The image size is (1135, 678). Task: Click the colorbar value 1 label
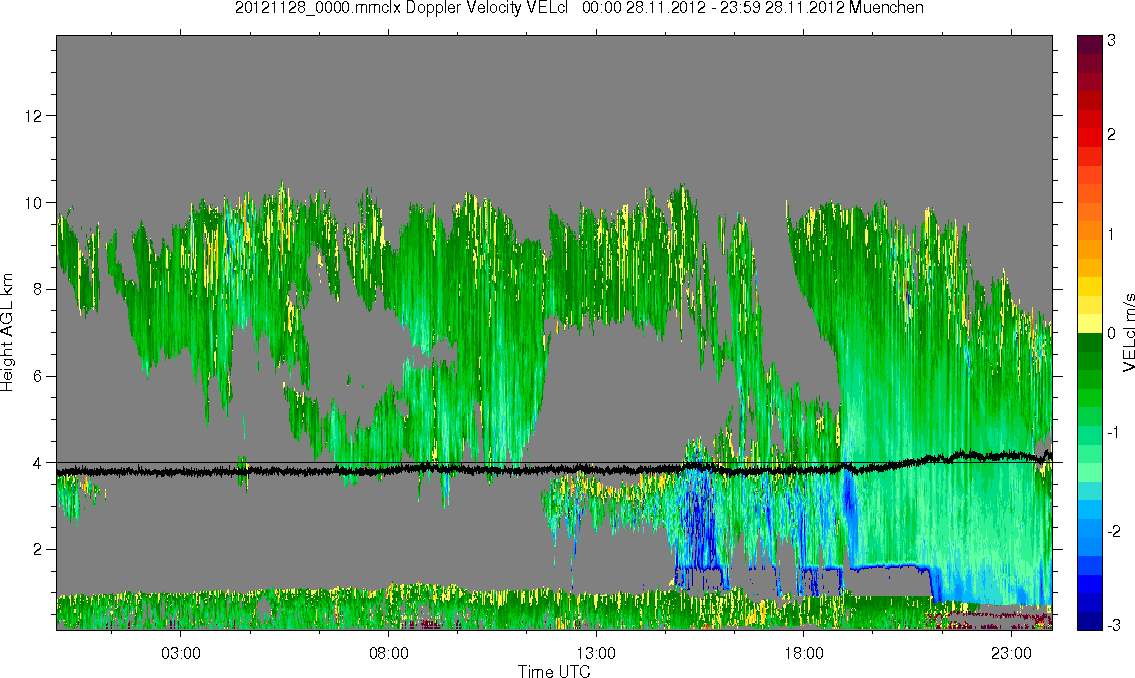click(x=1112, y=234)
